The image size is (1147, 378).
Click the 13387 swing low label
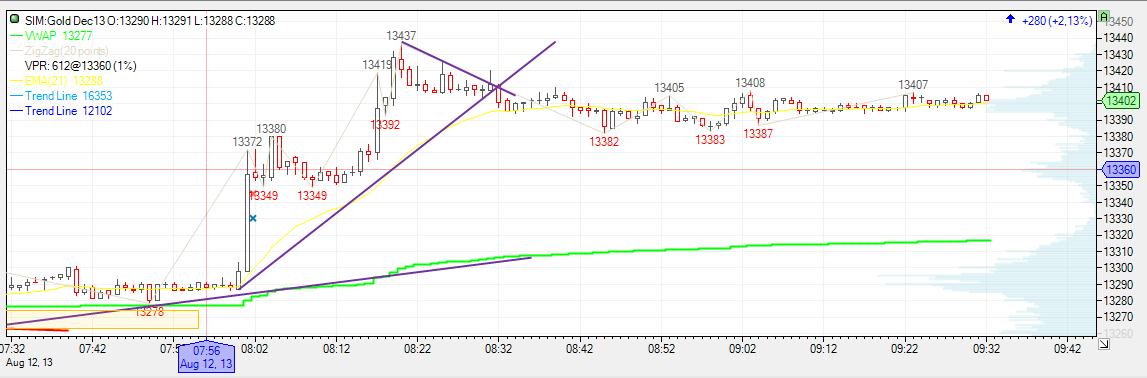759,134
